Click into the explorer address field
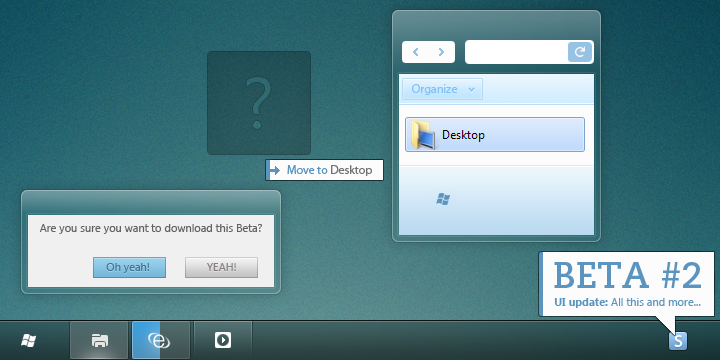This screenshot has height=360, width=720. 517,52
